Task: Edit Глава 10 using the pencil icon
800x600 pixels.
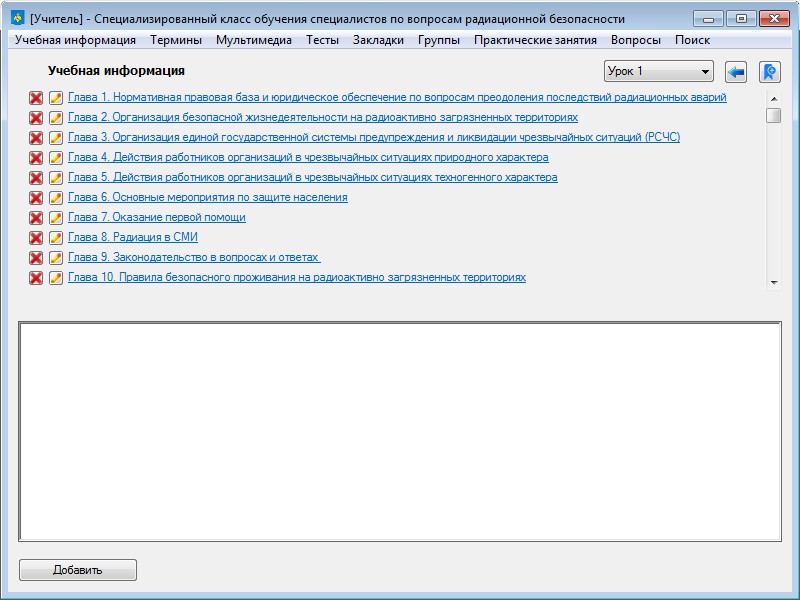Action: coord(56,278)
